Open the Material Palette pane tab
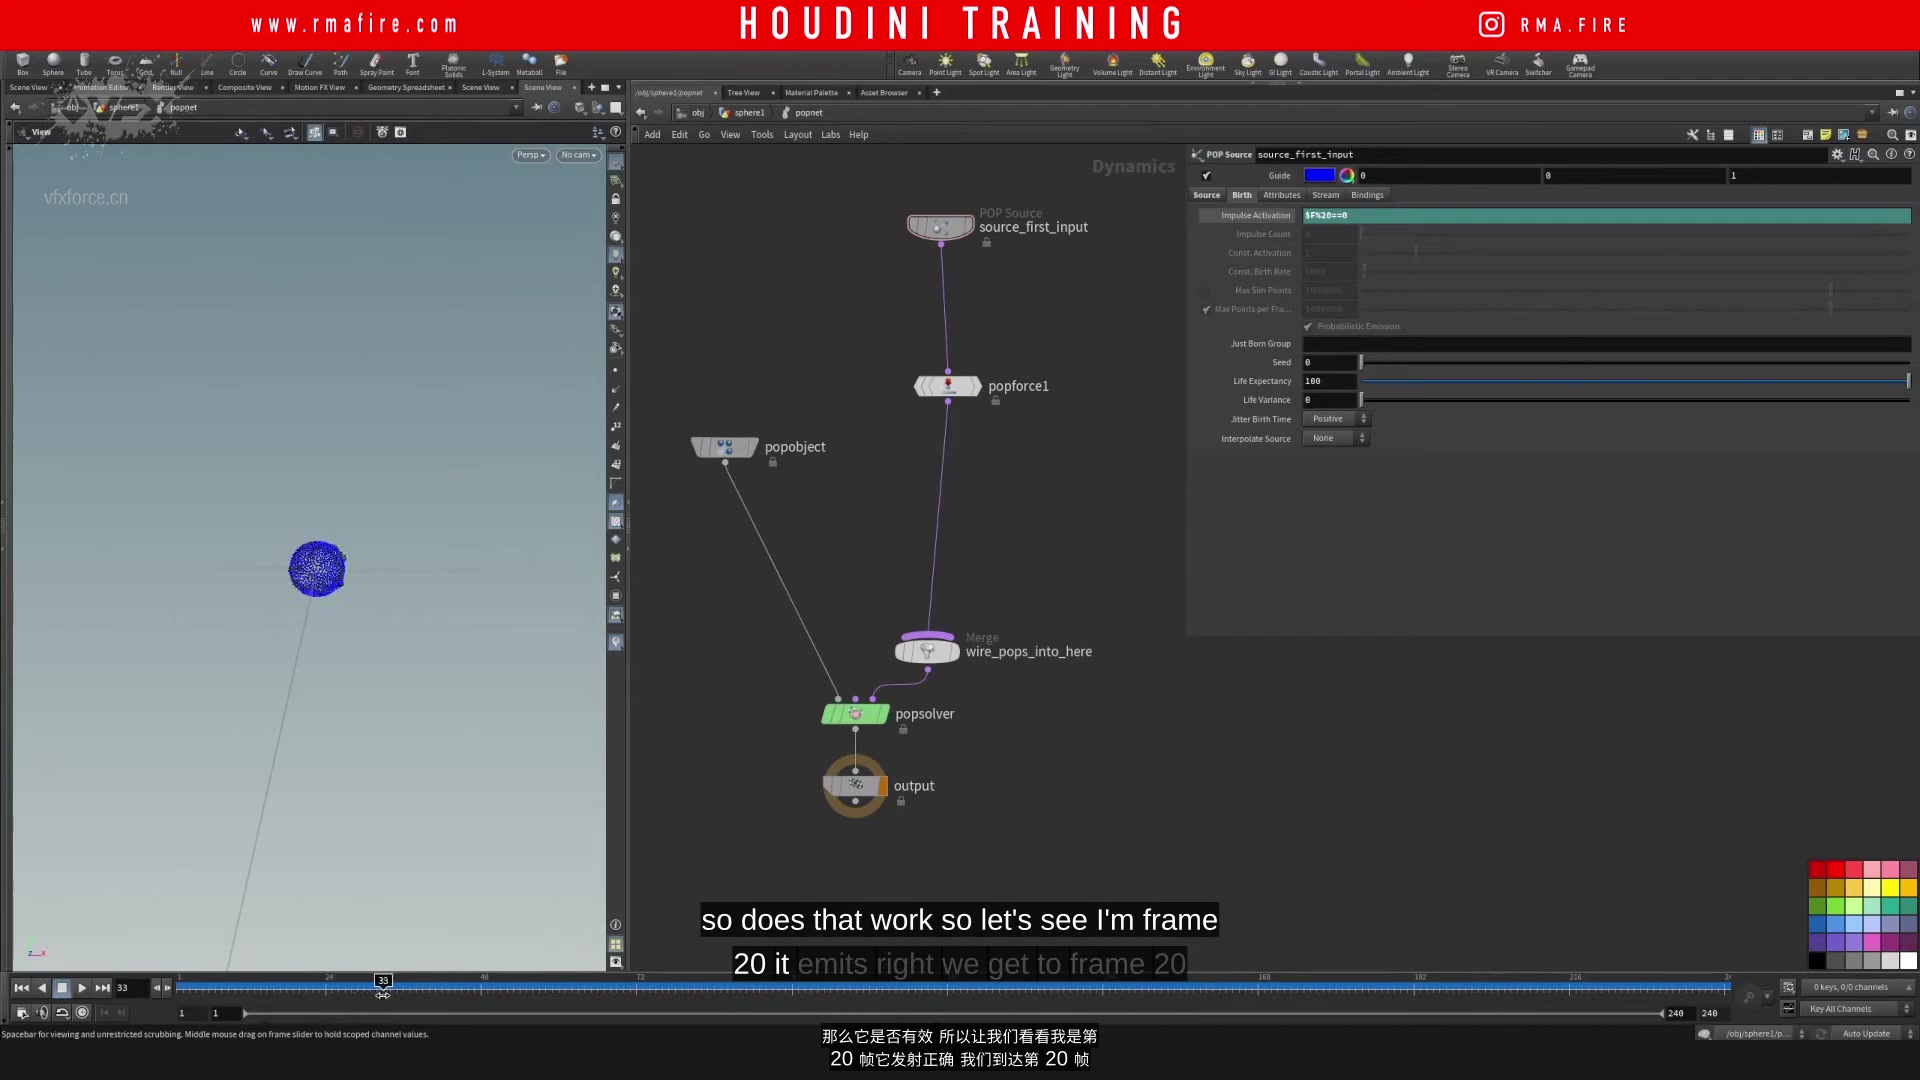Image resolution: width=1920 pixels, height=1080 pixels. [811, 93]
